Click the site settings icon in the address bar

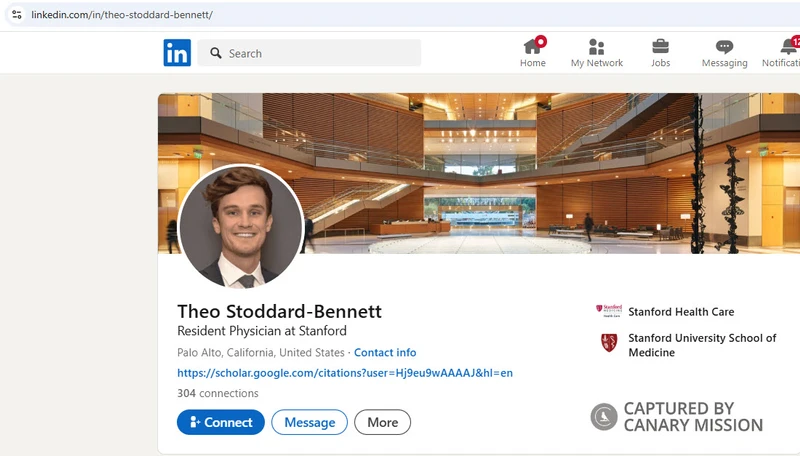[17, 14]
